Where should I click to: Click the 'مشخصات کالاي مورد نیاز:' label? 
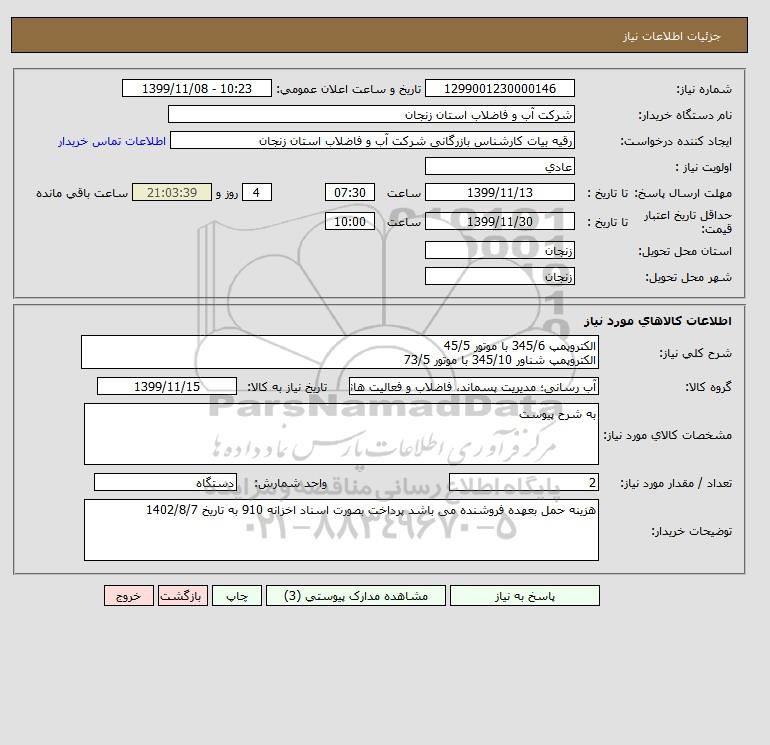(x=667, y=435)
